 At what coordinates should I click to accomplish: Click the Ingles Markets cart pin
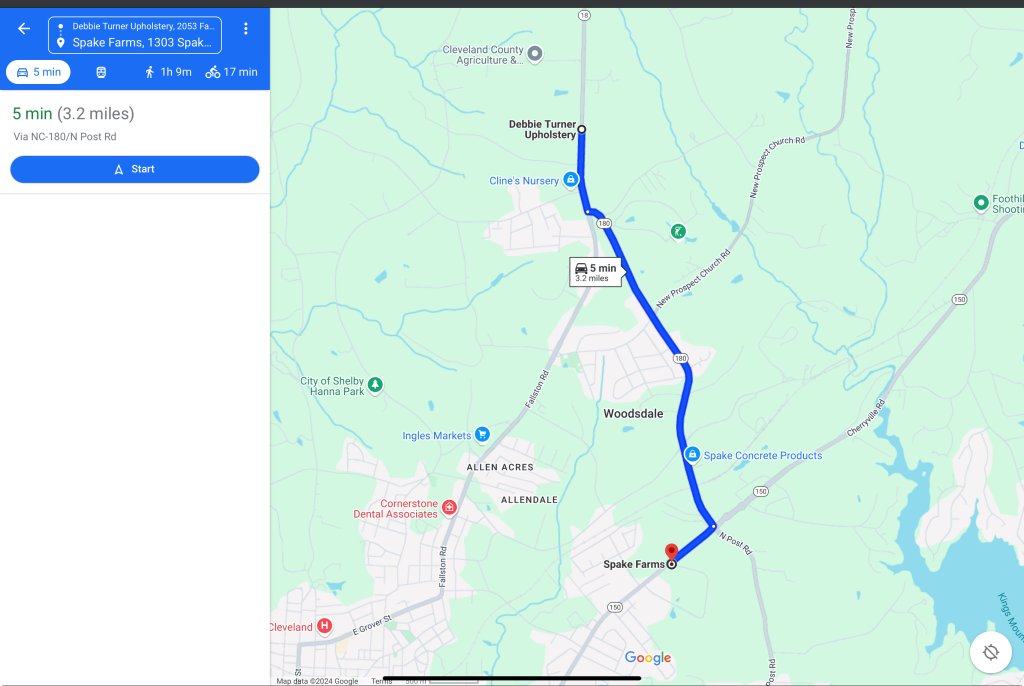coord(482,434)
